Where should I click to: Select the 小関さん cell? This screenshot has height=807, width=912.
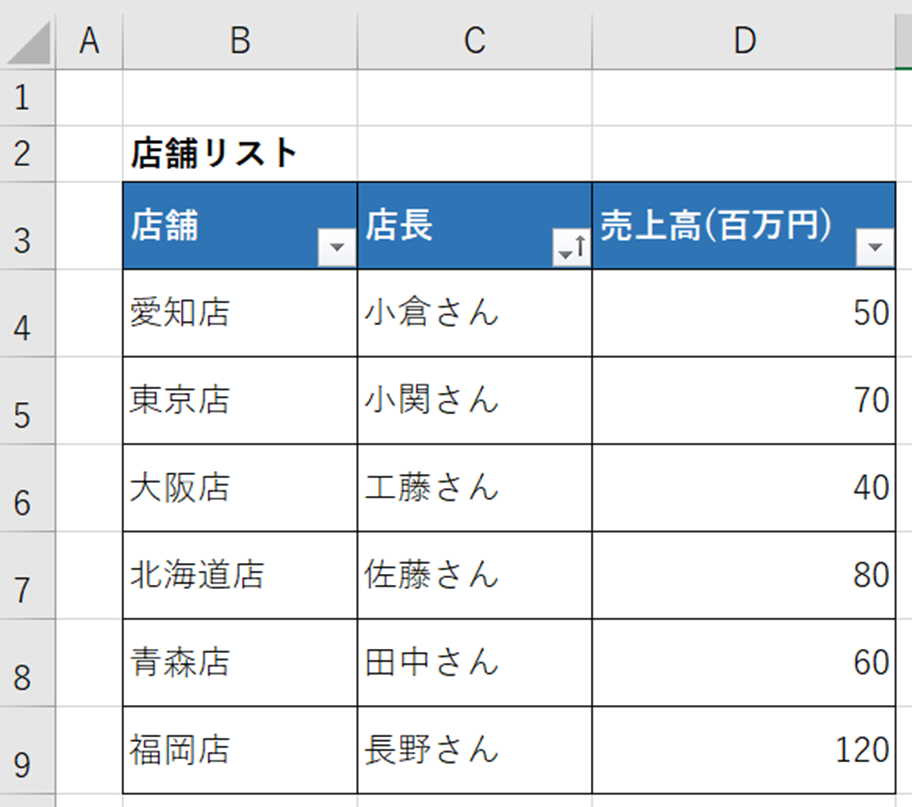point(475,400)
